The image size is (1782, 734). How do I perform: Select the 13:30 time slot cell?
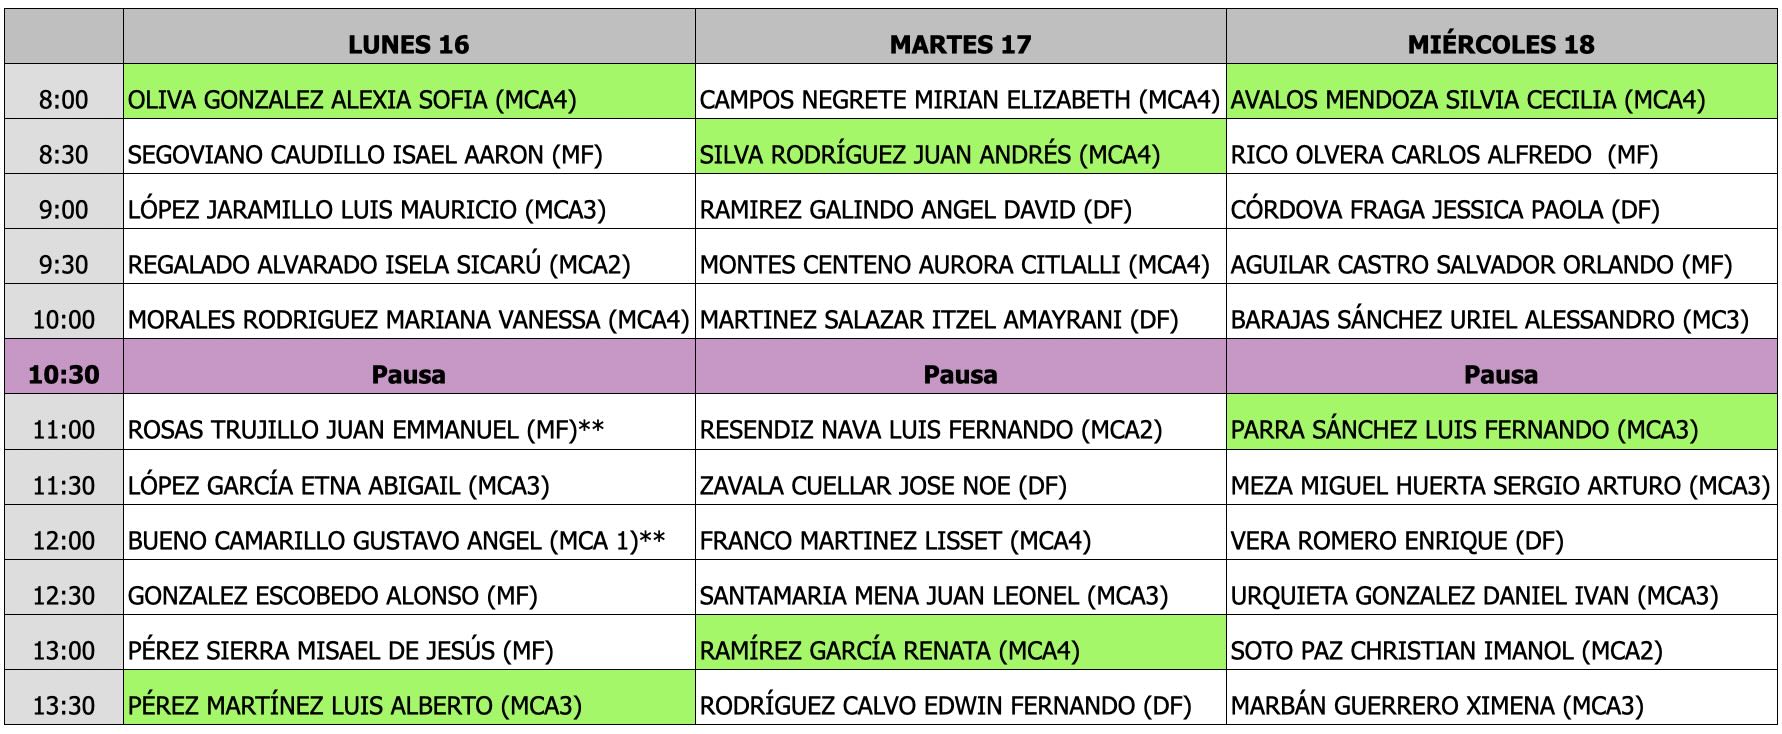tap(63, 706)
